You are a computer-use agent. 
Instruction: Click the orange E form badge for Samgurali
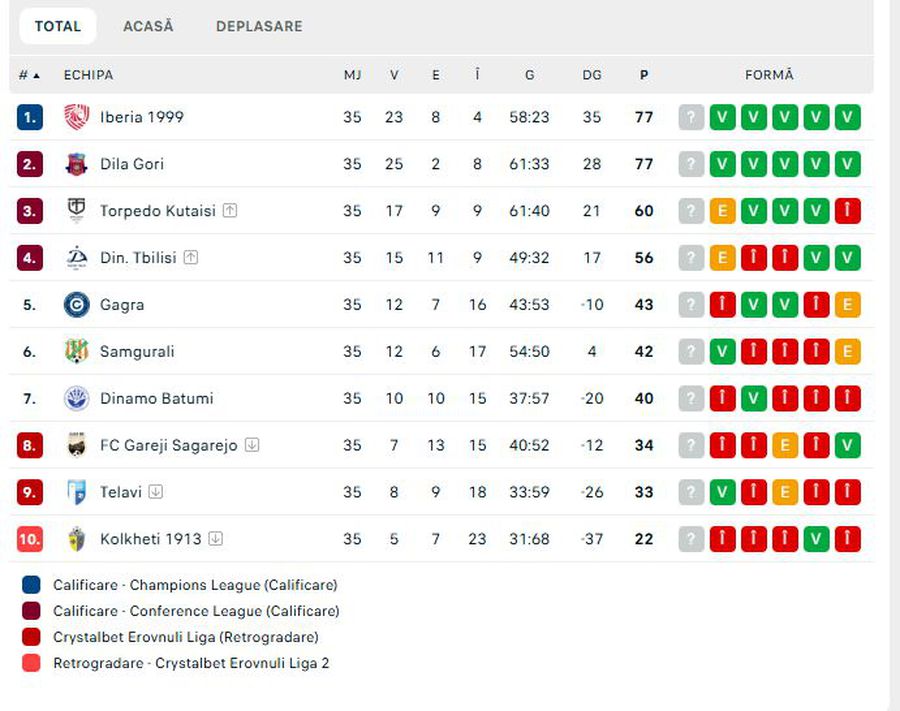tap(848, 352)
